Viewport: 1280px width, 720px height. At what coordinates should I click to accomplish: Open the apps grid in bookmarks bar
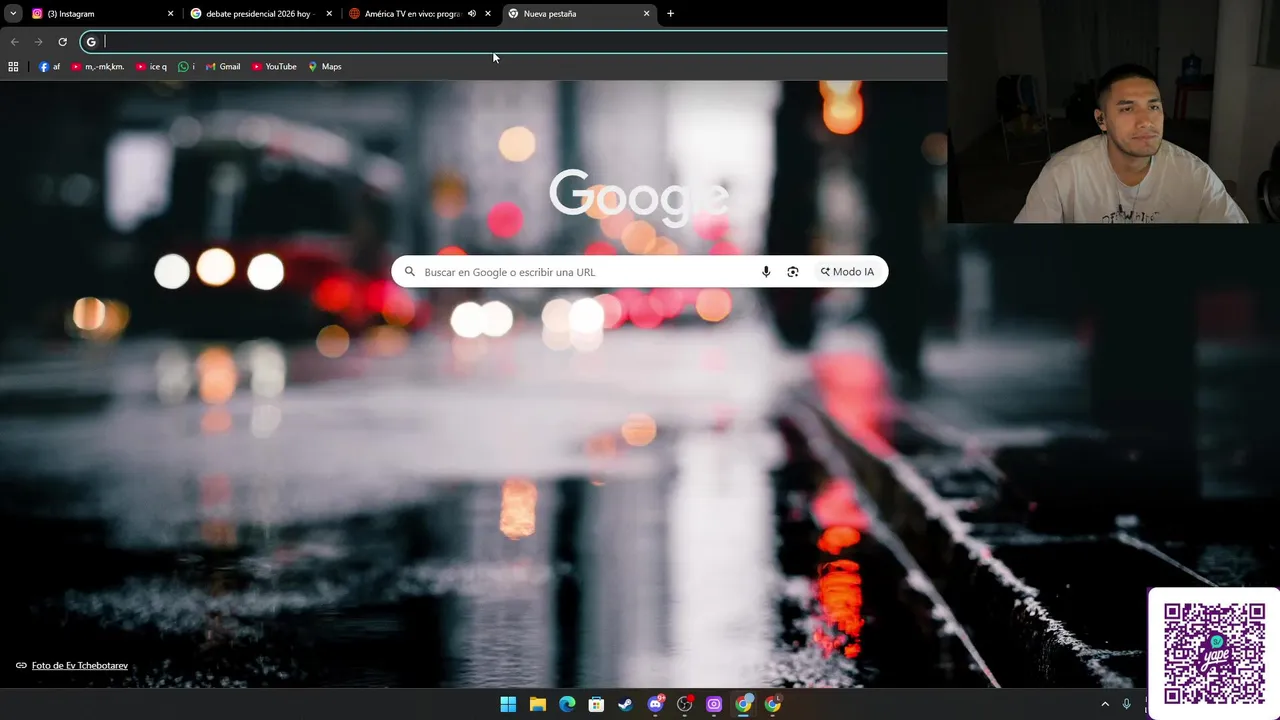(x=13, y=66)
